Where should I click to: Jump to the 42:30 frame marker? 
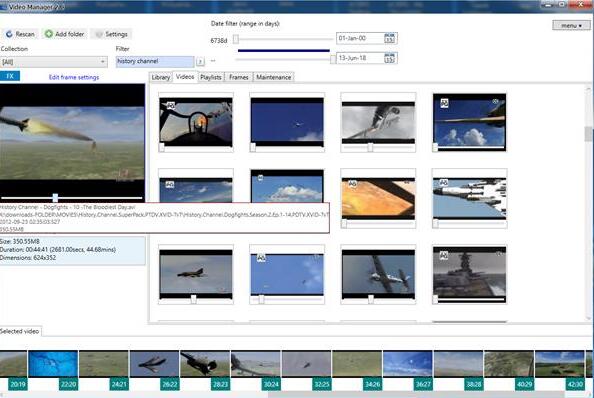pos(575,385)
